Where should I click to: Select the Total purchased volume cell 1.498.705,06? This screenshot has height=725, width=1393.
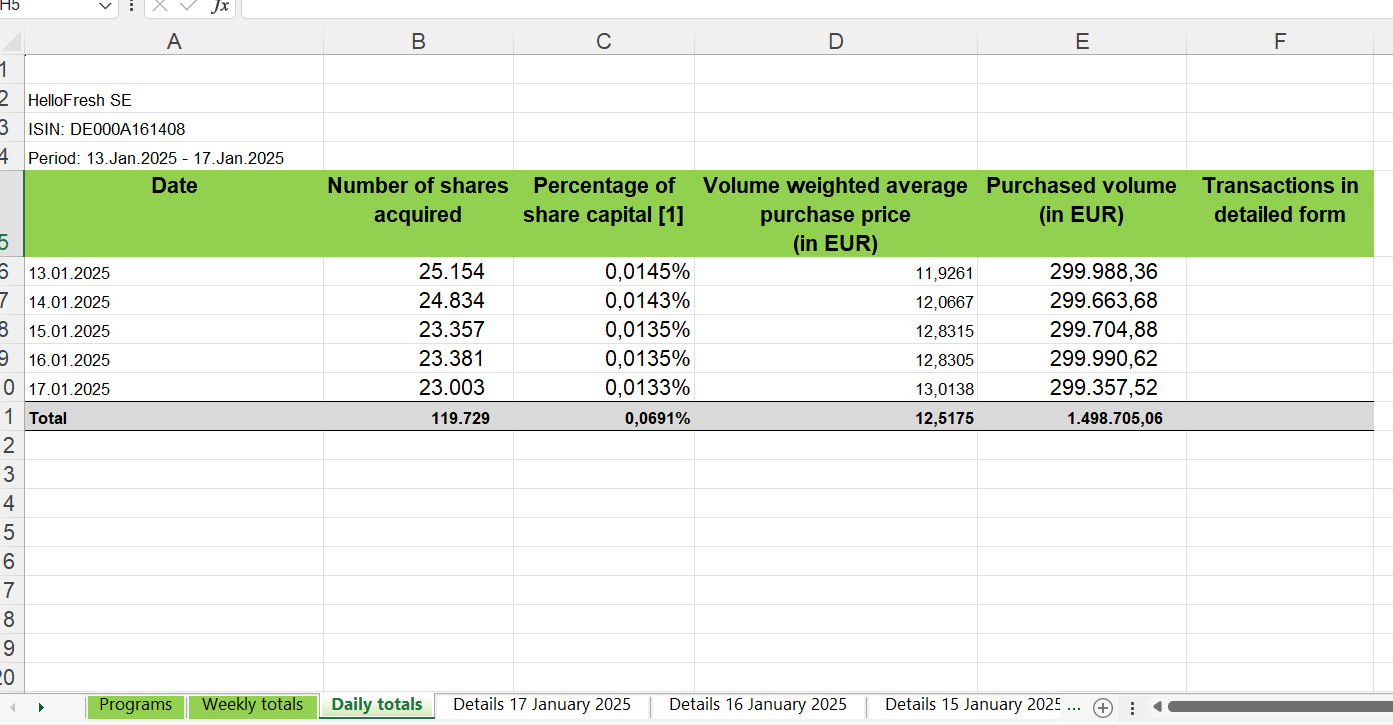tap(1081, 419)
